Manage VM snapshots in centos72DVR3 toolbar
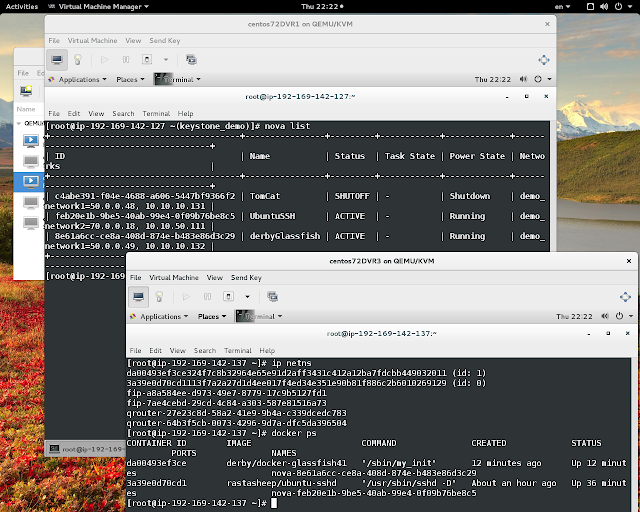This screenshot has height=512, width=640. point(273,296)
